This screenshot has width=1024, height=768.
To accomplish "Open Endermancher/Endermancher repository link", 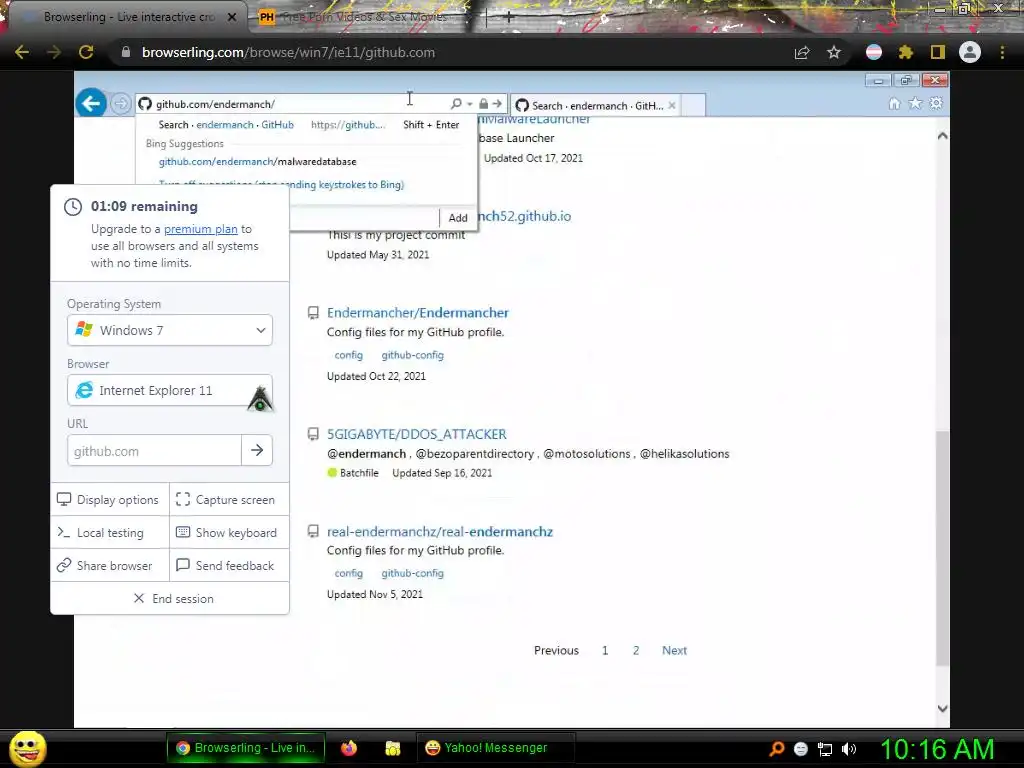I will (x=418, y=313).
